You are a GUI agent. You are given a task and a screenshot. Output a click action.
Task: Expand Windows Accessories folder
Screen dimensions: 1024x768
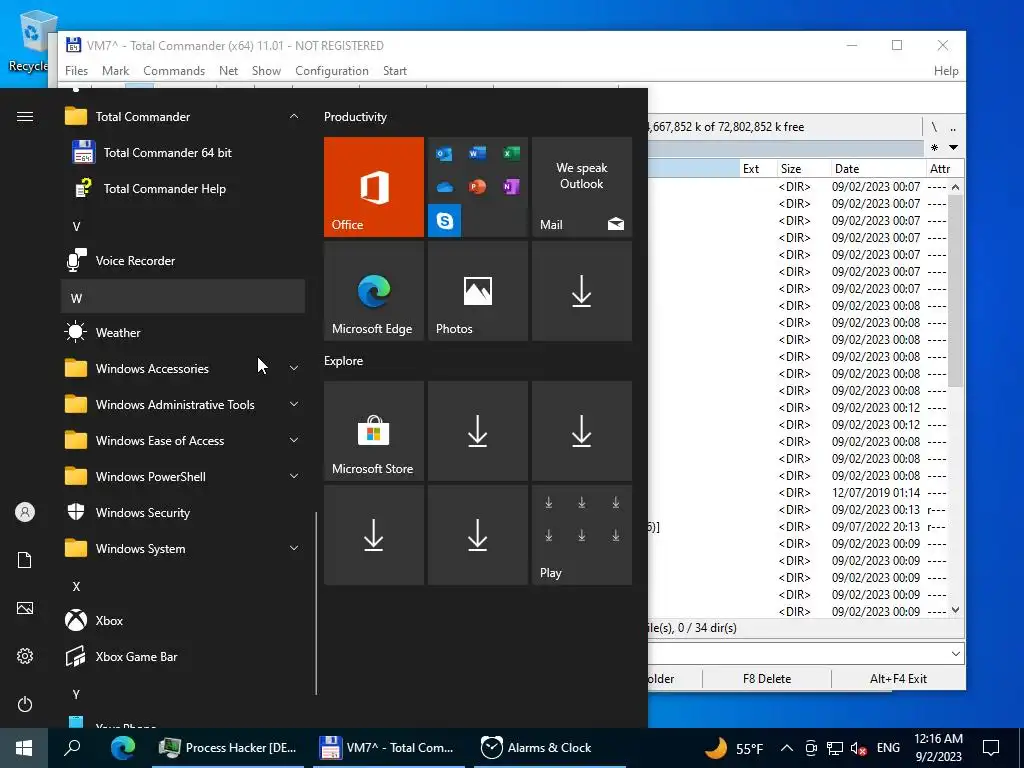click(x=294, y=368)
